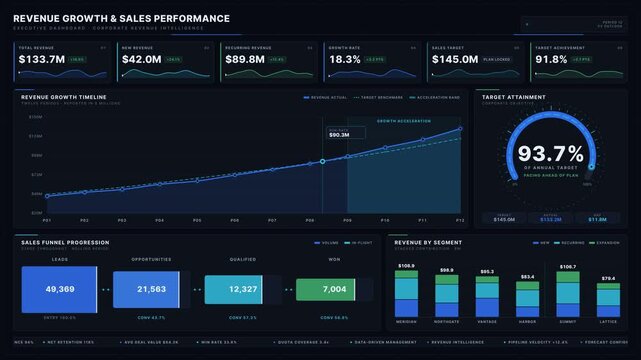The height and width of the screenshot is (360, 641).
Task: Click the Revenue Growth Timeline heading
Action: click(64, 97)
